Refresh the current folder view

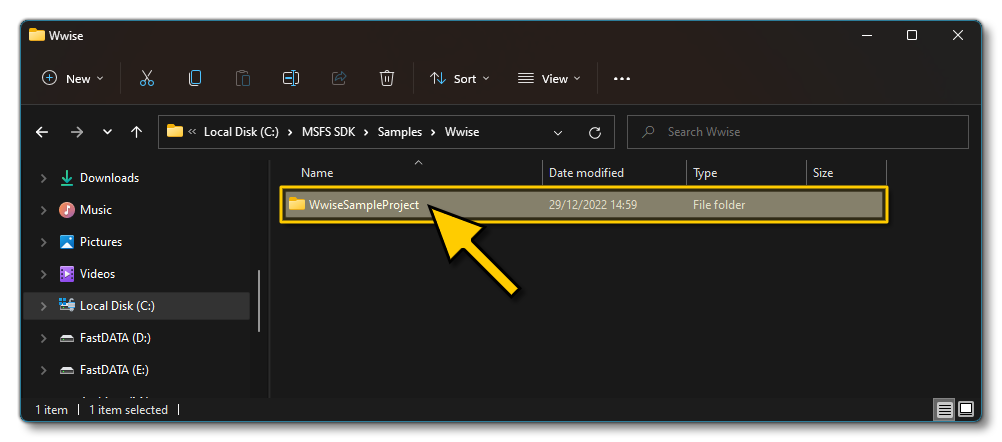click(x=595, y=132)
